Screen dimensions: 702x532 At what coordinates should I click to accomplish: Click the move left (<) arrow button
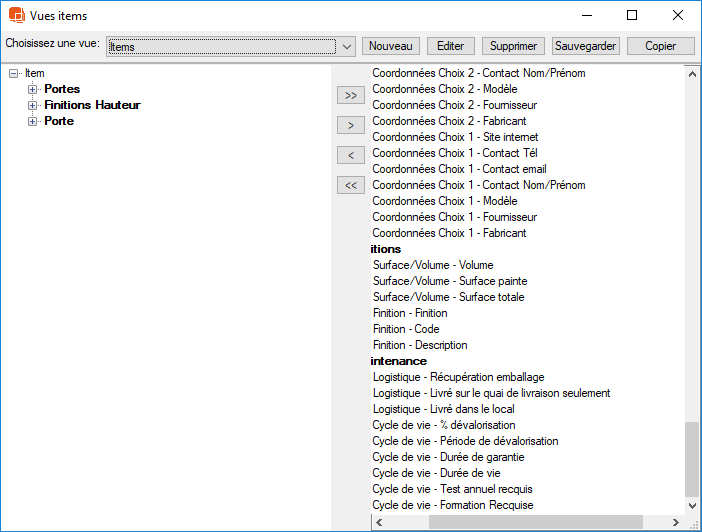point(350,155)
